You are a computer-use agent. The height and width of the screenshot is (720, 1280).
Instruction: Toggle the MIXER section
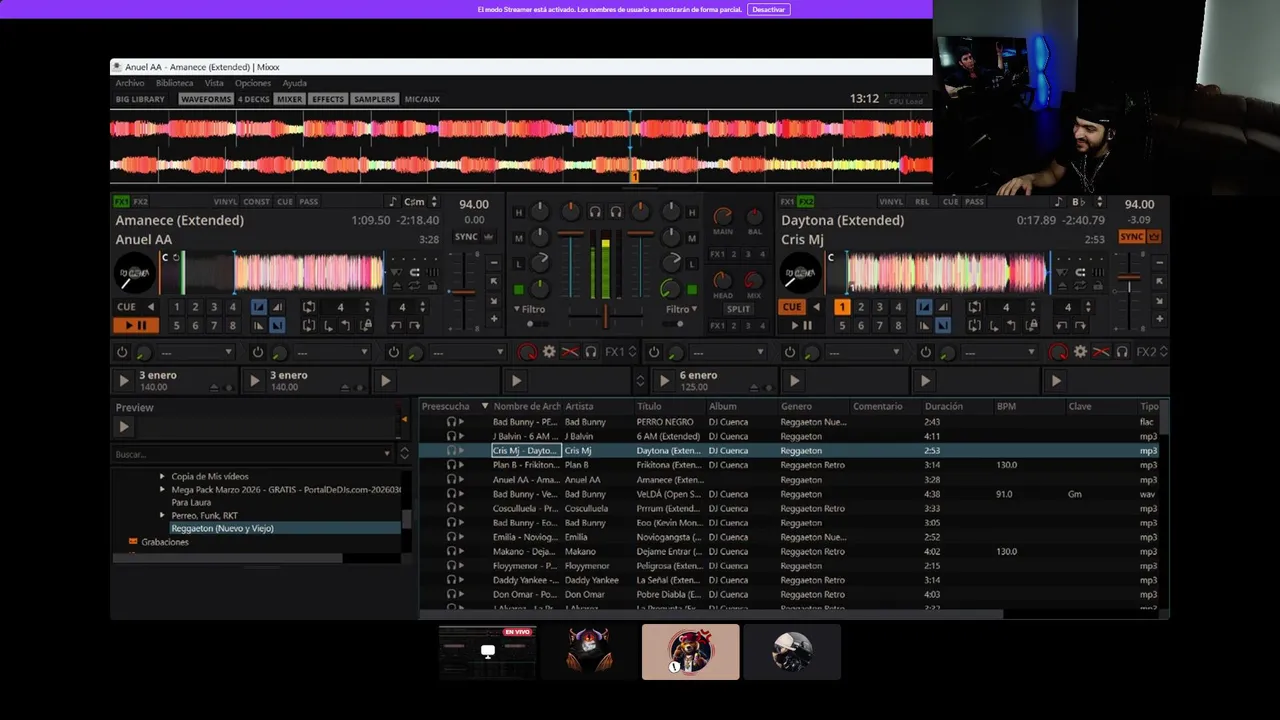[290, 99]
